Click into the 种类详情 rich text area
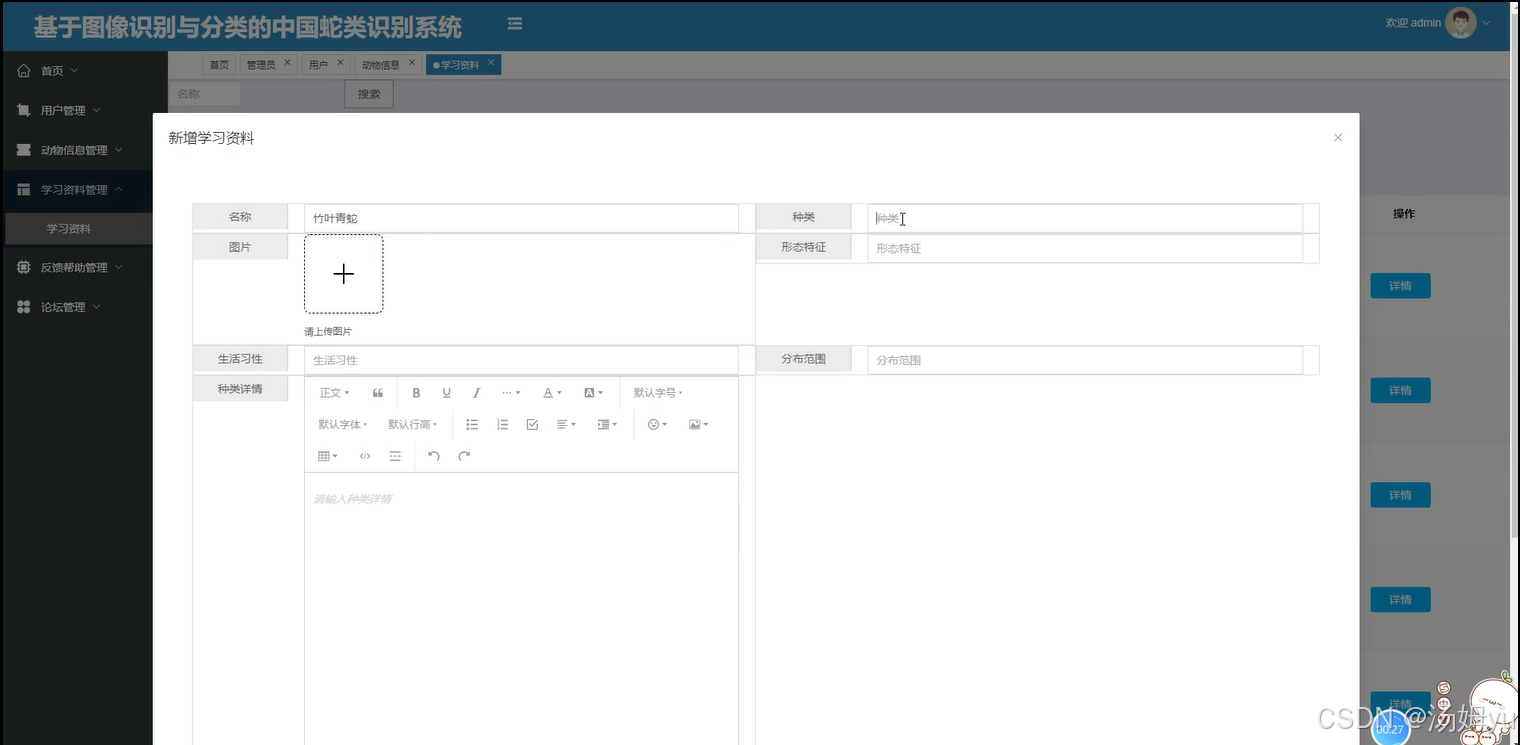The image size is (1520, 745). click(521, 608)
